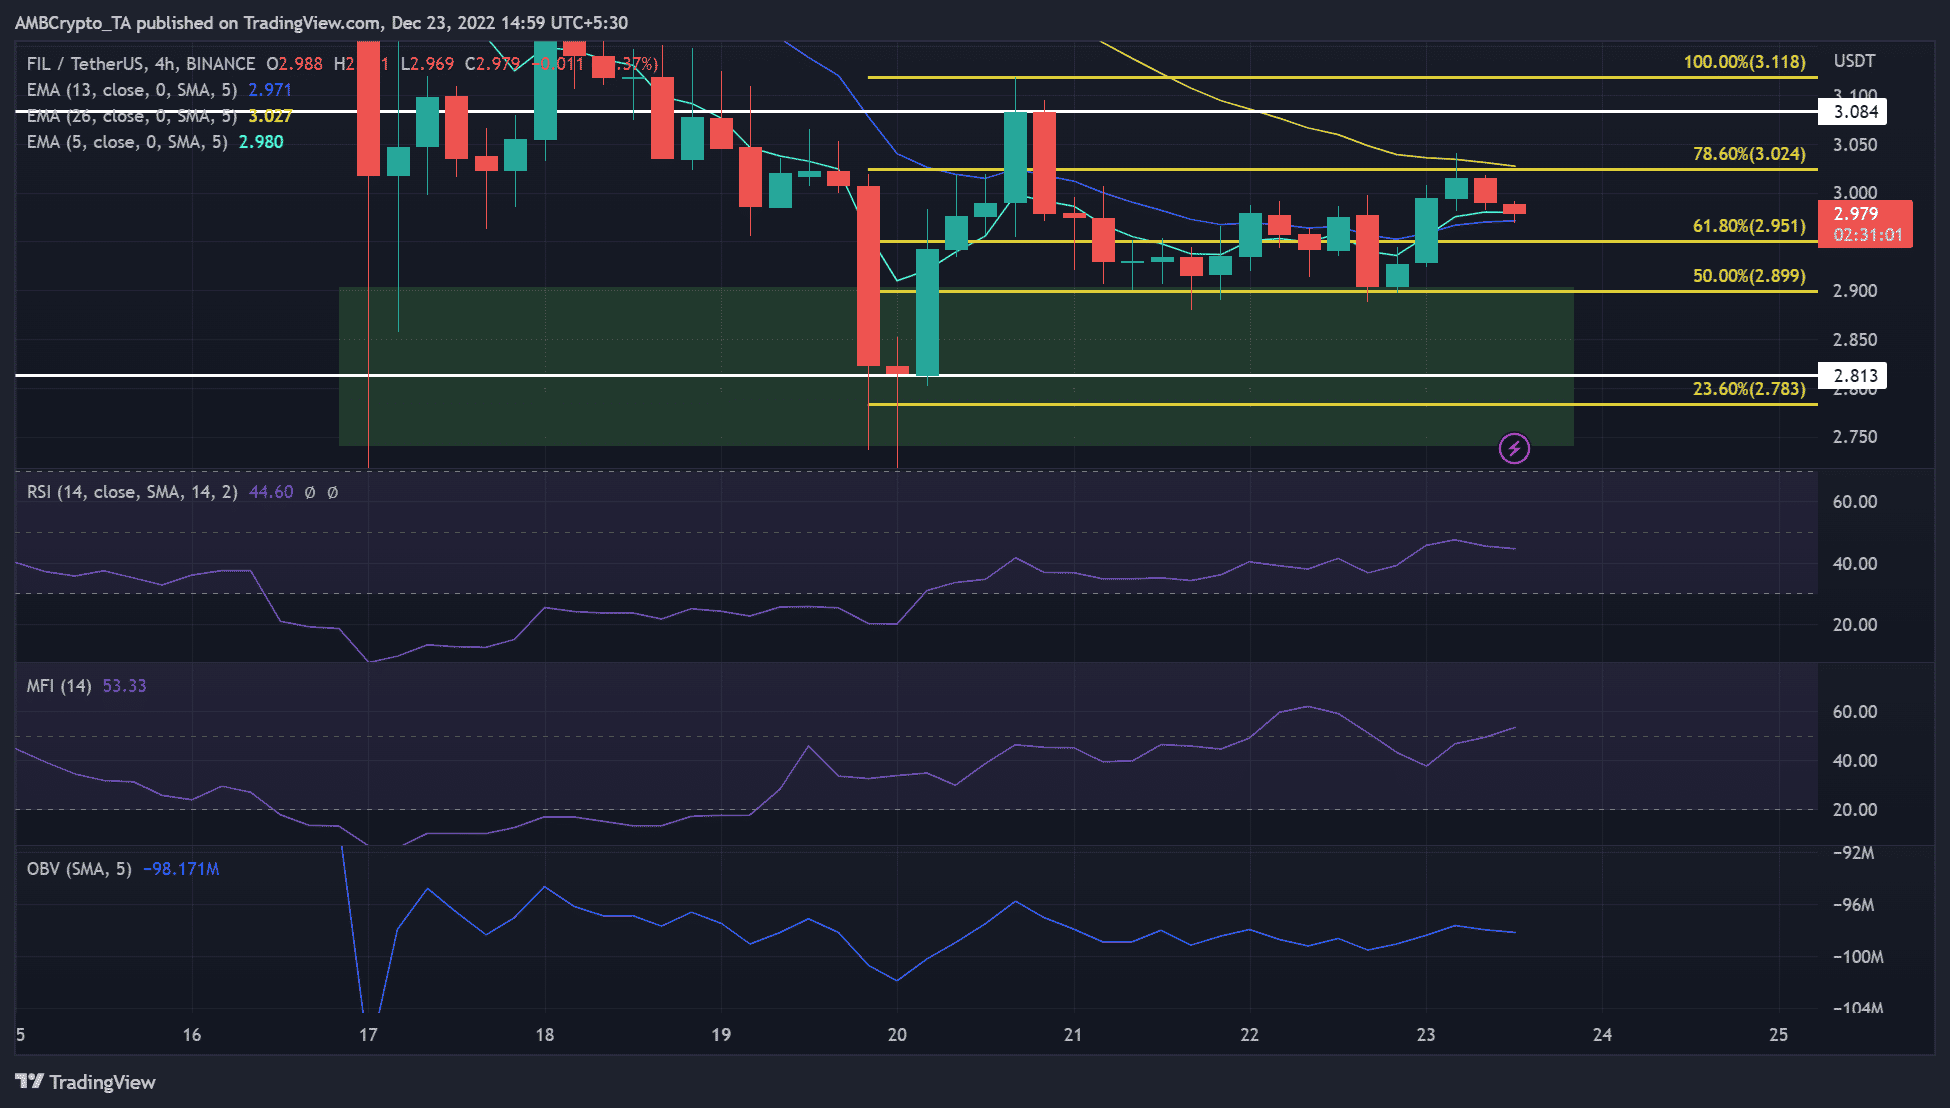Click the 100.00%(3.118) Fibonacci level label

1744,62
